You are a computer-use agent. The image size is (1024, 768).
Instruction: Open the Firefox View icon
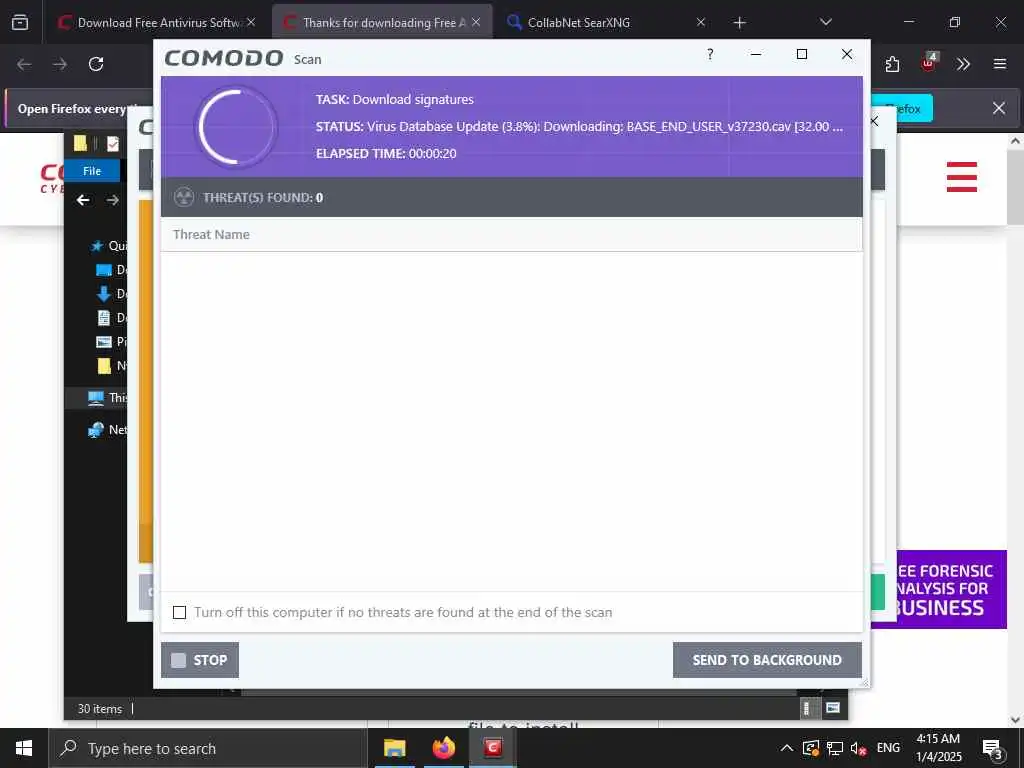point(20,22)
